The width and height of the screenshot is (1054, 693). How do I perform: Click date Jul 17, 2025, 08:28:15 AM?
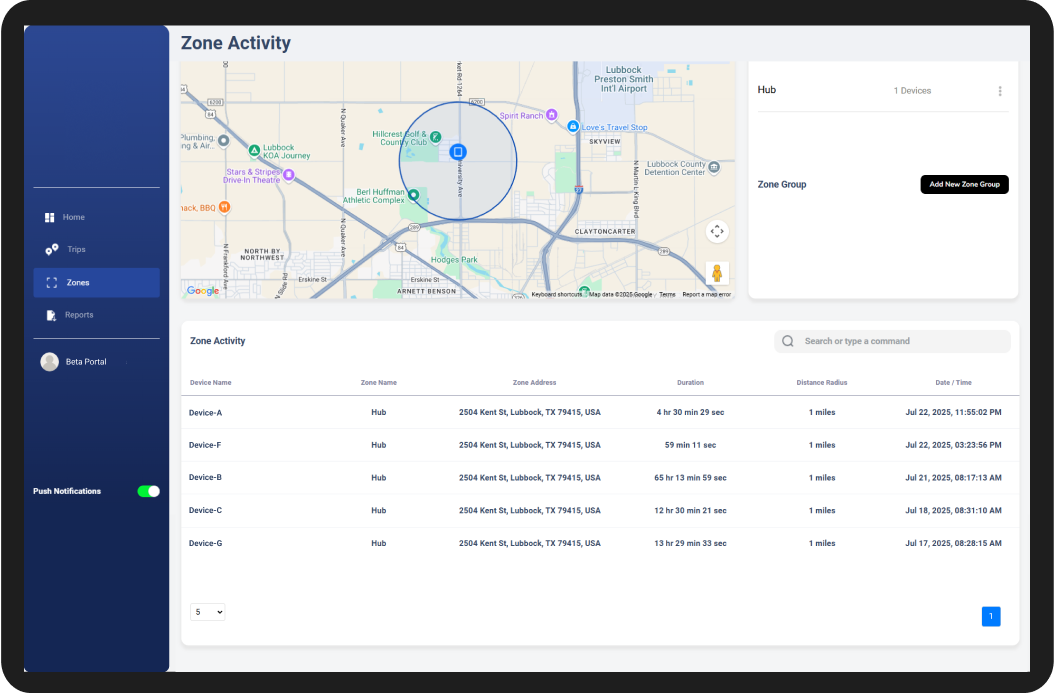pyautogui.click(x=953, y=543)
